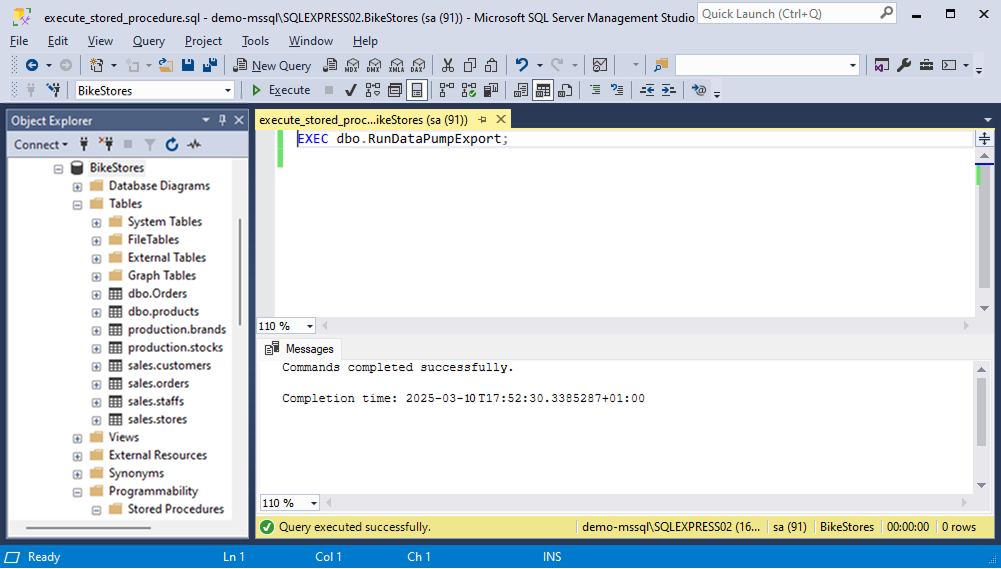Display Estimated Execution Plan
Image resolution: width=1001 pixels, height=569 pixels.
click(373, 90)
